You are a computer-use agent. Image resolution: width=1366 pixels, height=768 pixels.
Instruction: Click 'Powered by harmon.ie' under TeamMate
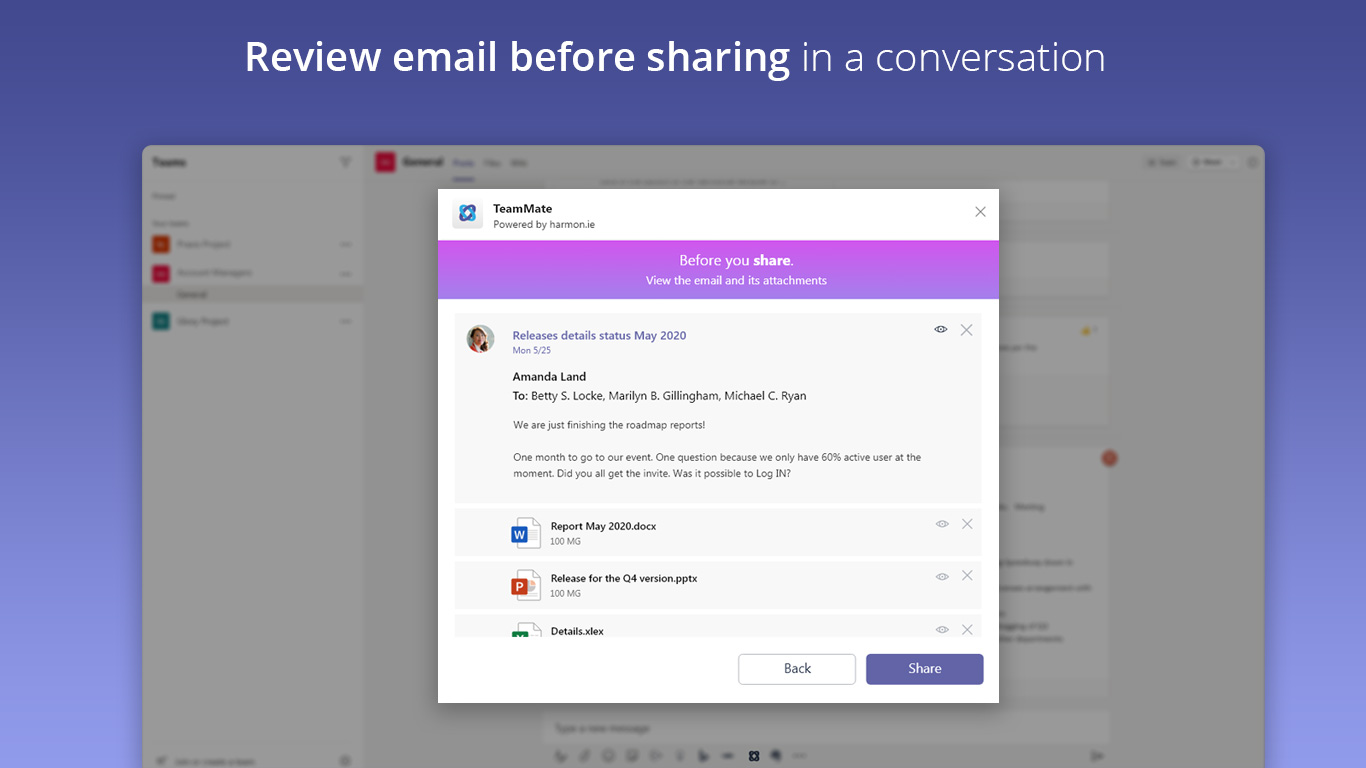(x=544, y=225)
